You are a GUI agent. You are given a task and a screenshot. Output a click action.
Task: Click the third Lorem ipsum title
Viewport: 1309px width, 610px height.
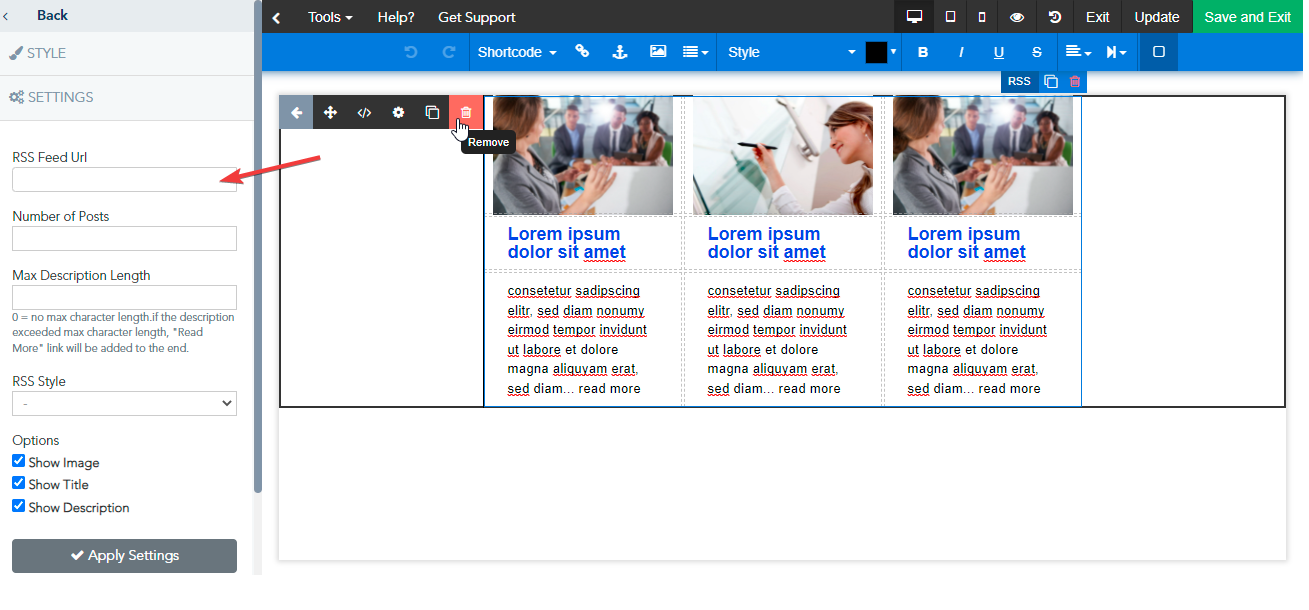pyautogui.click(x=967, y=243)
